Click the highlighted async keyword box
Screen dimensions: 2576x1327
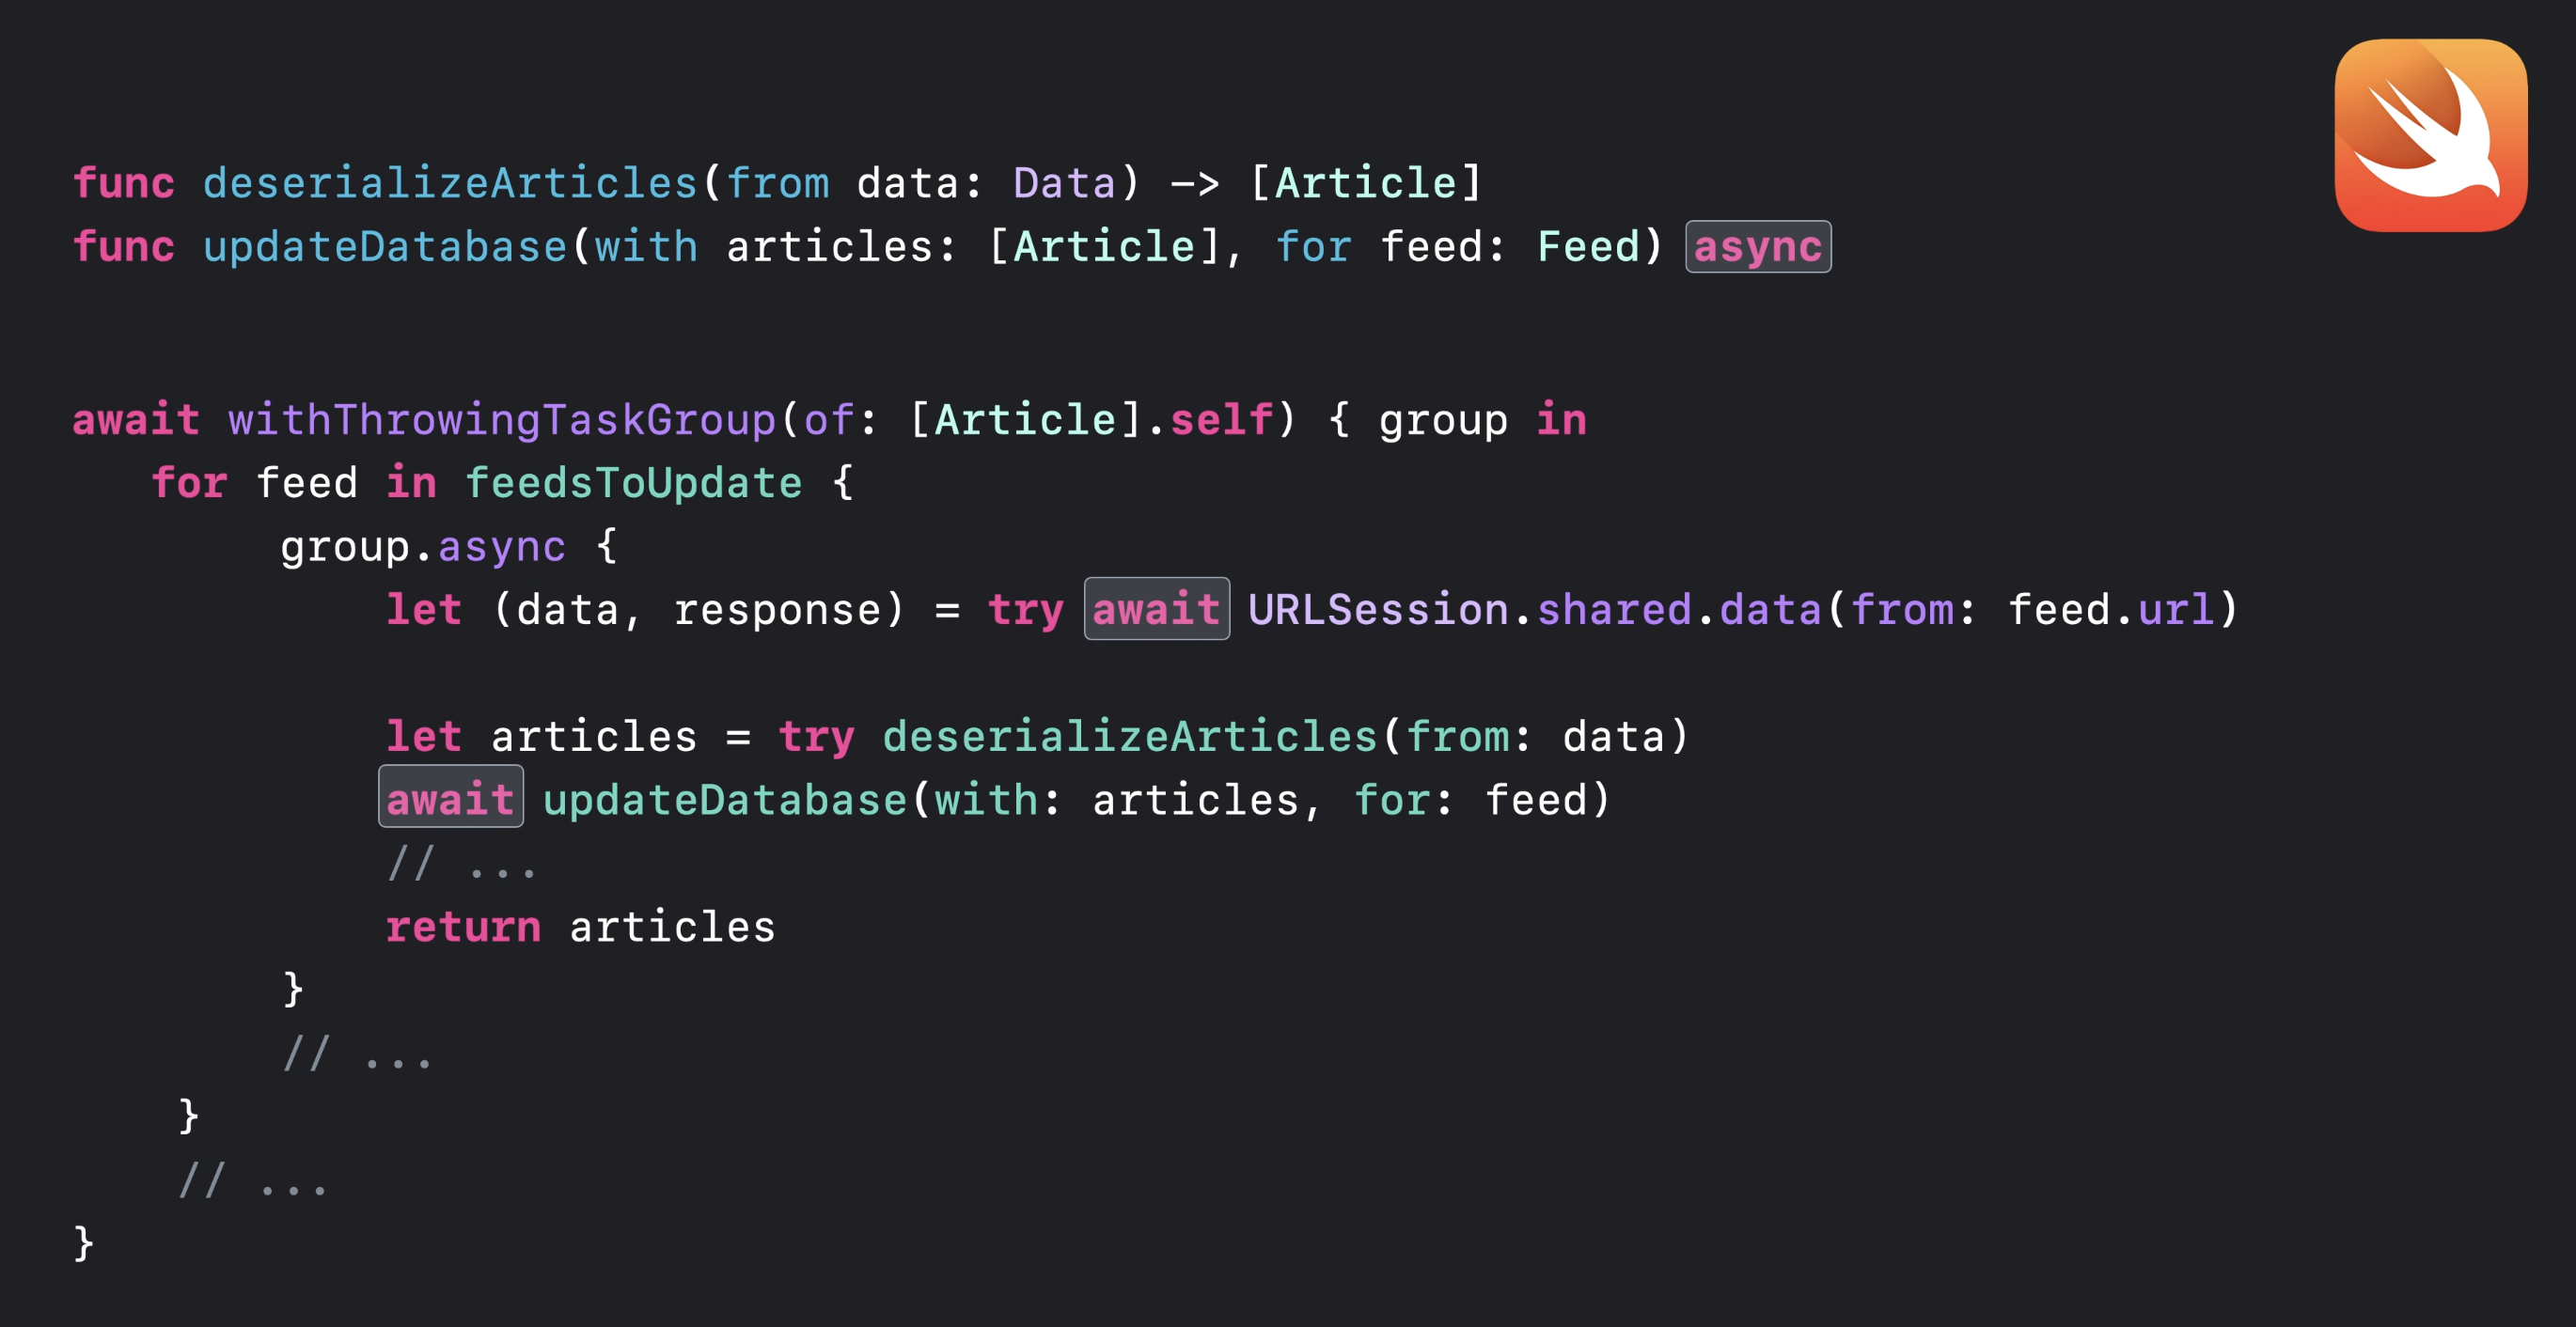pyautogui.click(x=1757, y=247)
